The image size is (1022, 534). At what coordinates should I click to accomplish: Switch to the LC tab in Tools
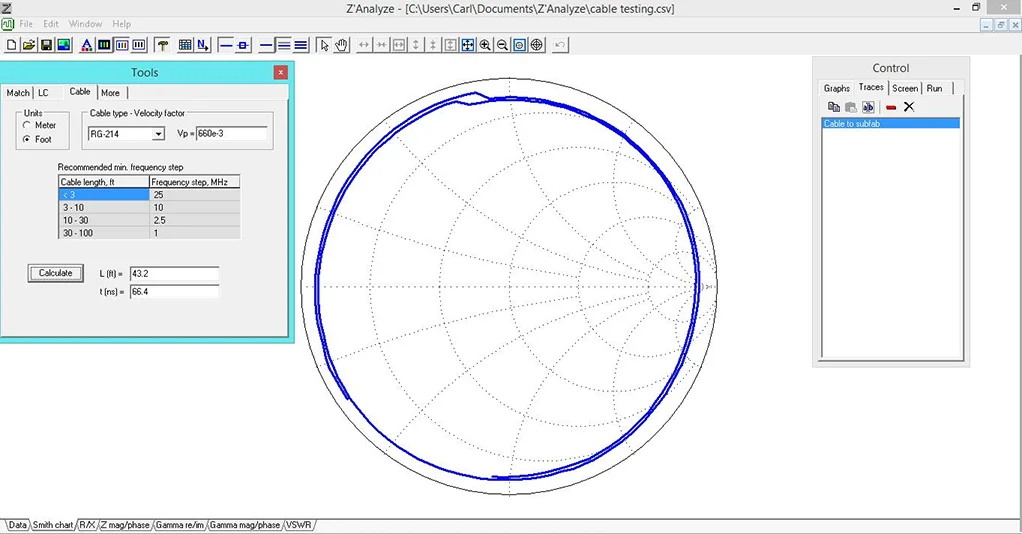click(43, 93)
